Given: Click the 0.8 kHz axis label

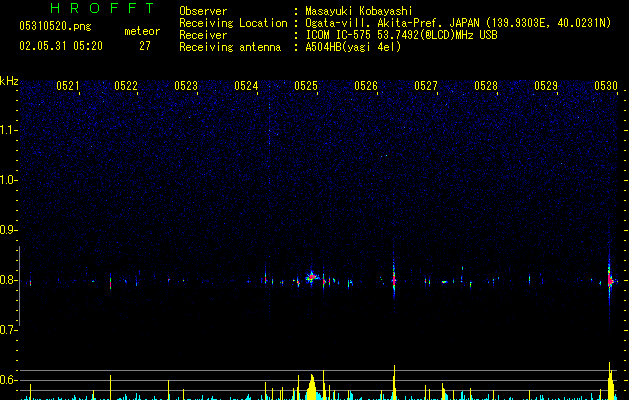Looking at the screenshot, I should 9,280.
